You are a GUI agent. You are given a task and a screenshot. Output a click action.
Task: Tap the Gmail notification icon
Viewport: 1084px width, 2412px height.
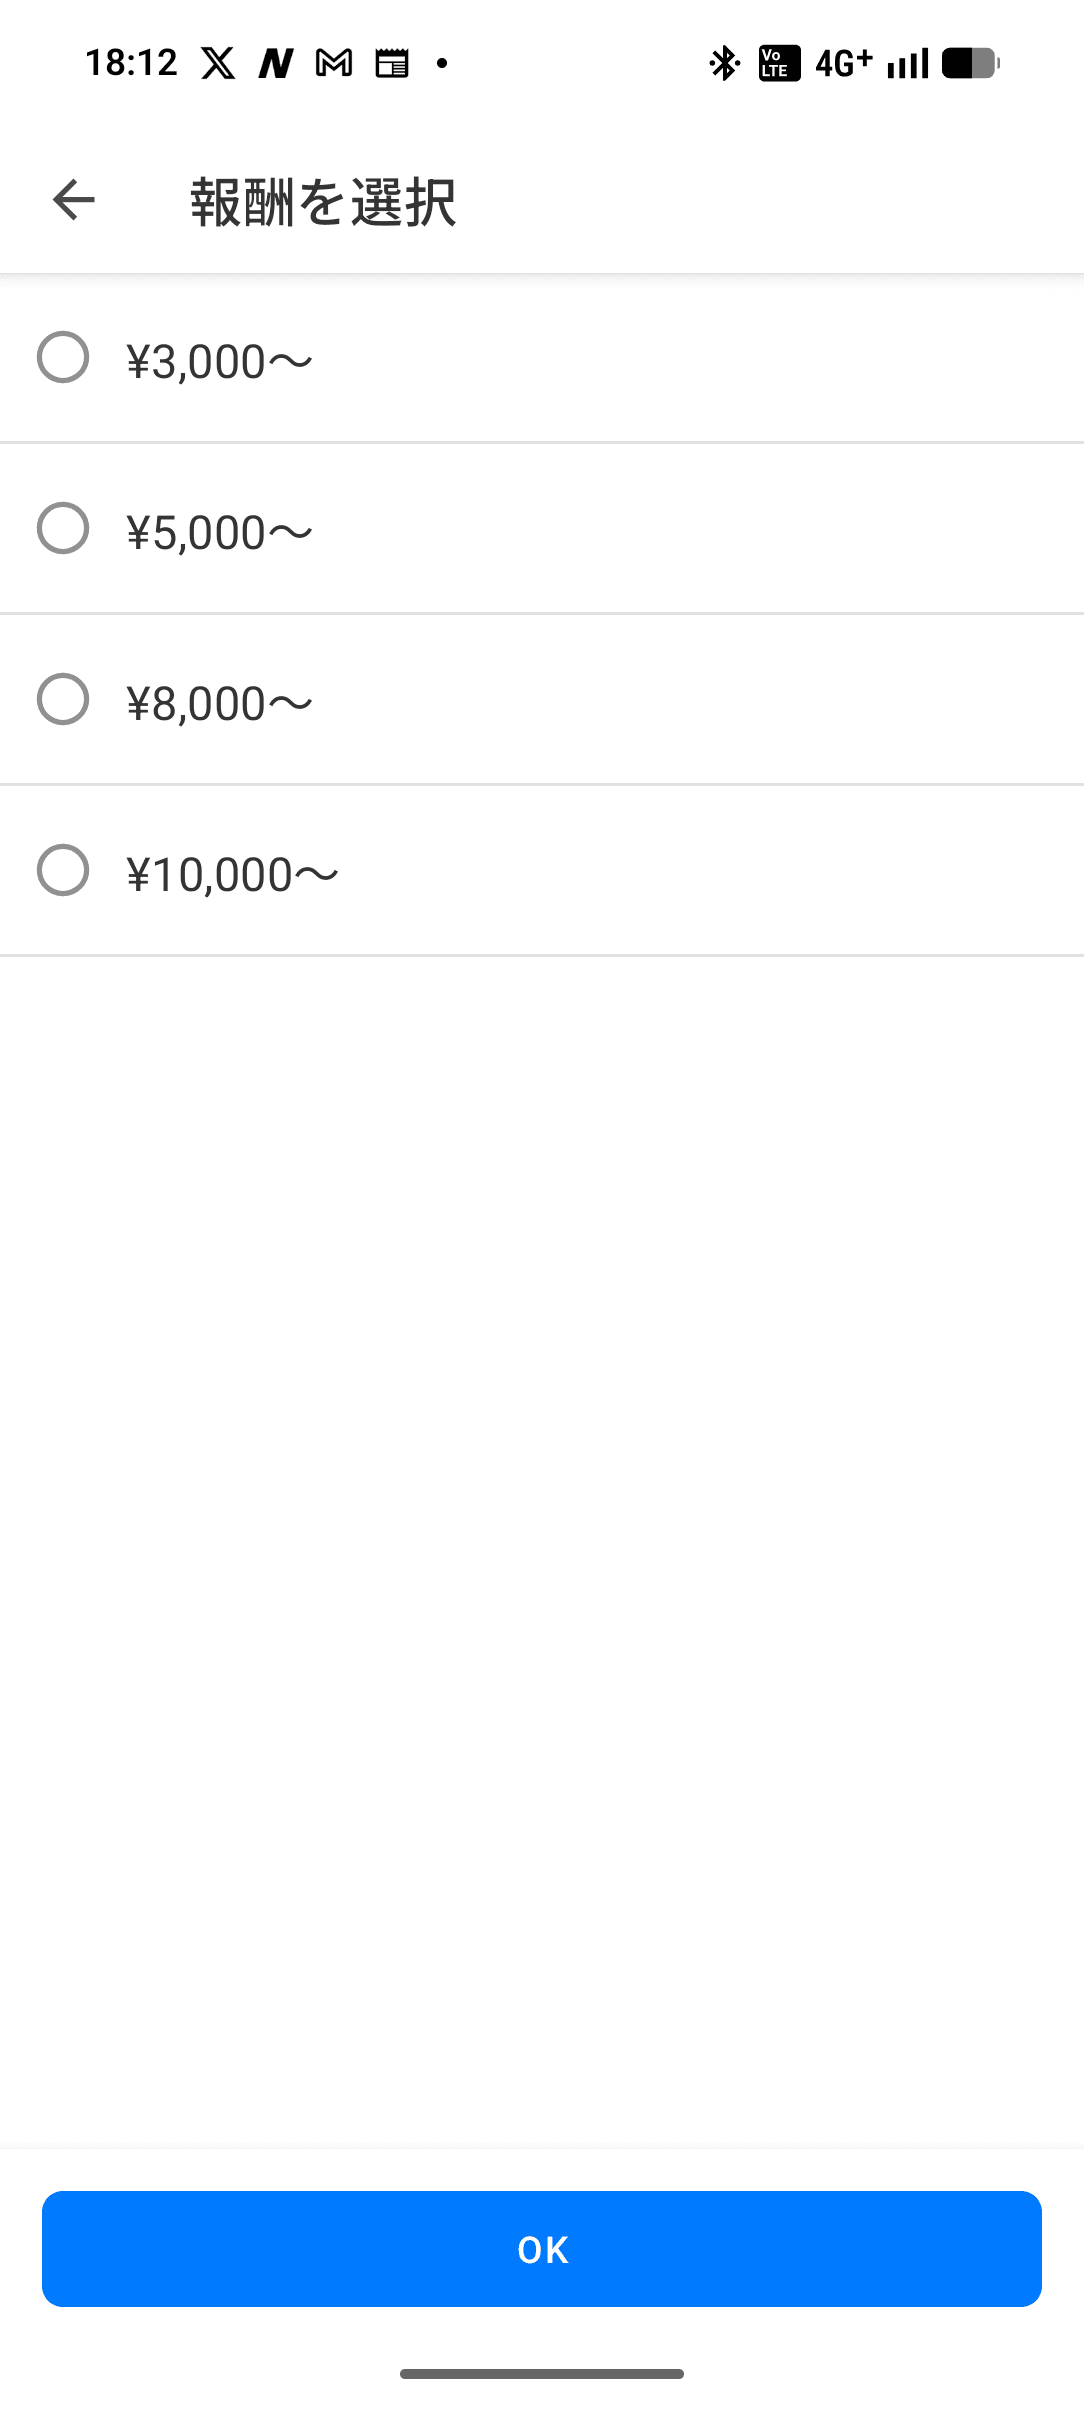click(334, 64)
